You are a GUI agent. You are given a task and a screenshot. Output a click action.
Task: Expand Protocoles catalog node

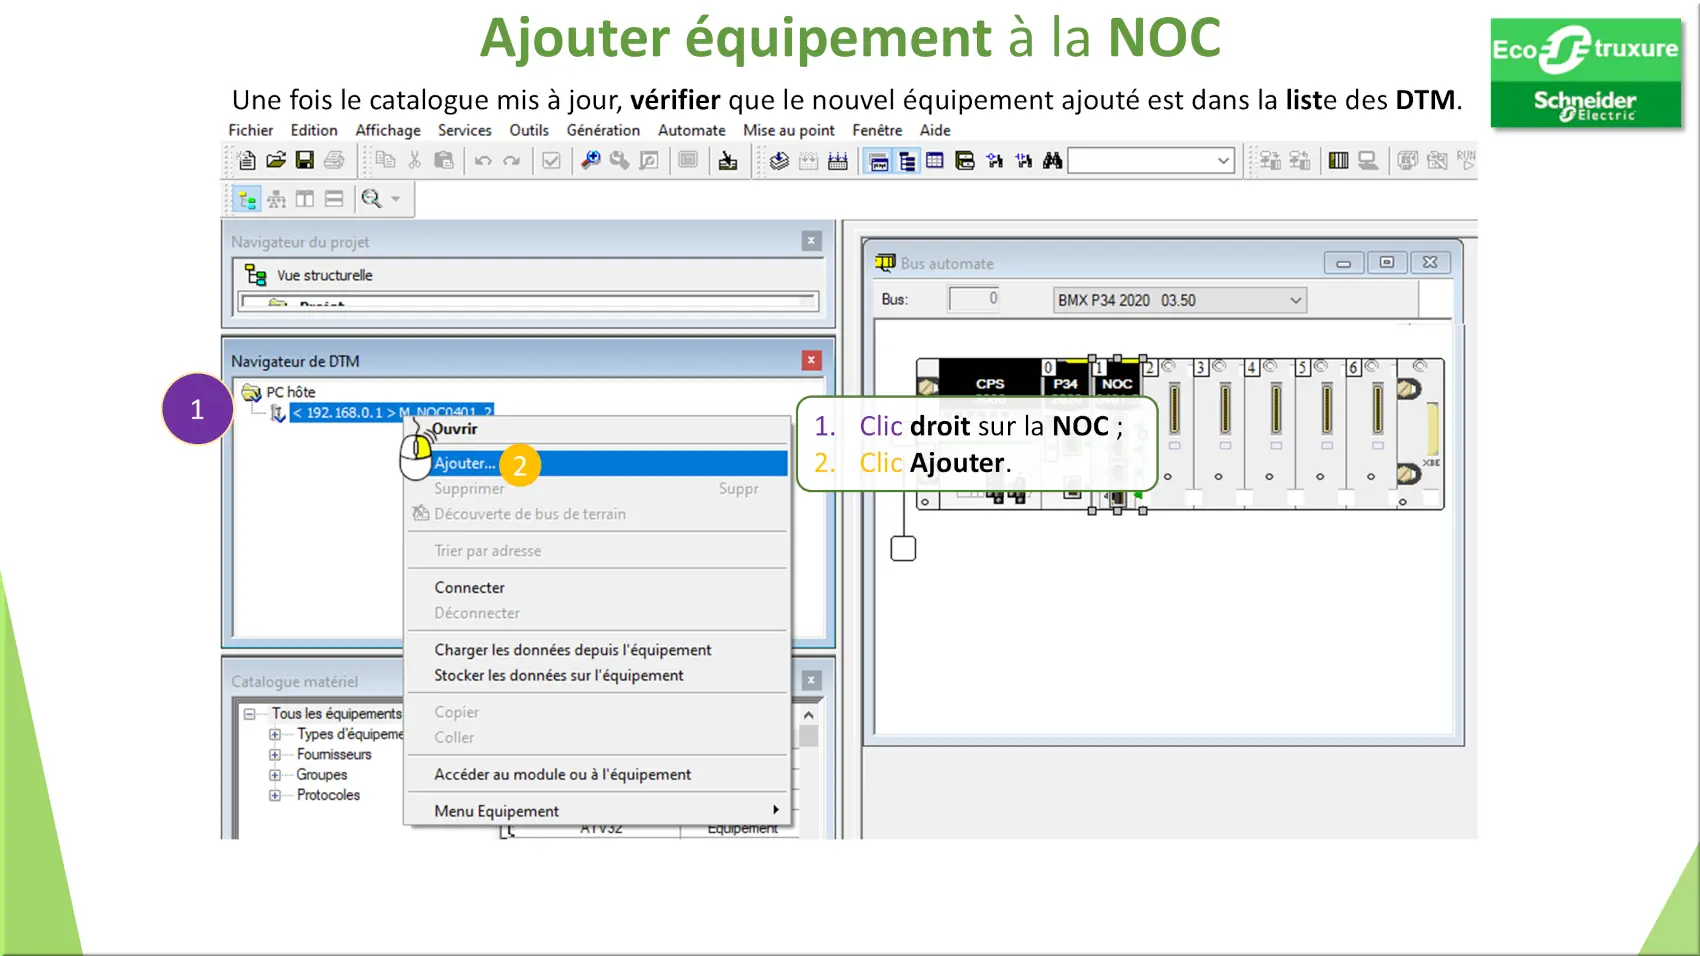click(x=275, y=795)
